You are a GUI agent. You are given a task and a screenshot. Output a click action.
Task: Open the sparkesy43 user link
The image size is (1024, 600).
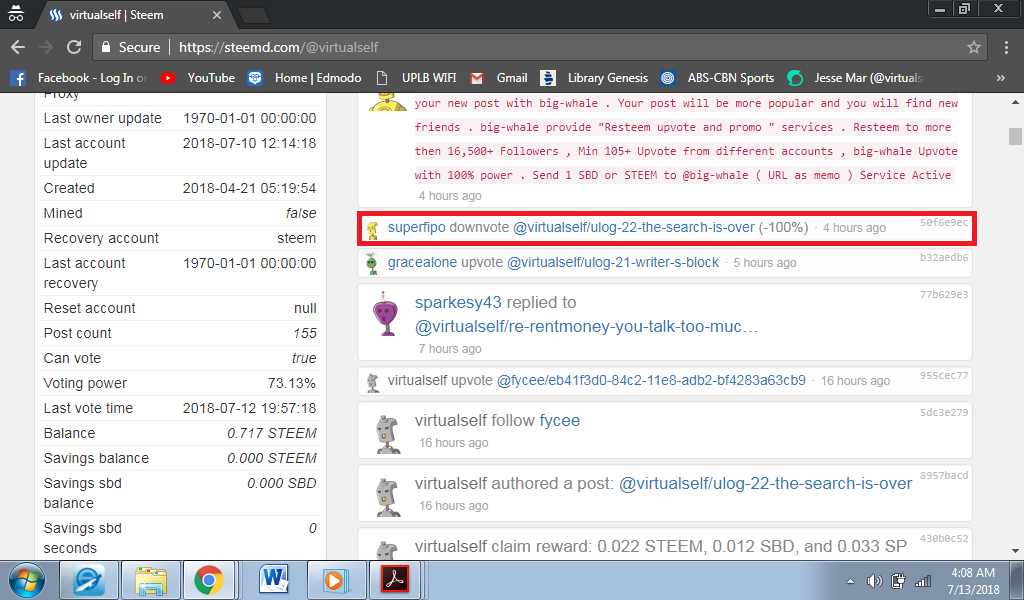[x=458, y=302]
